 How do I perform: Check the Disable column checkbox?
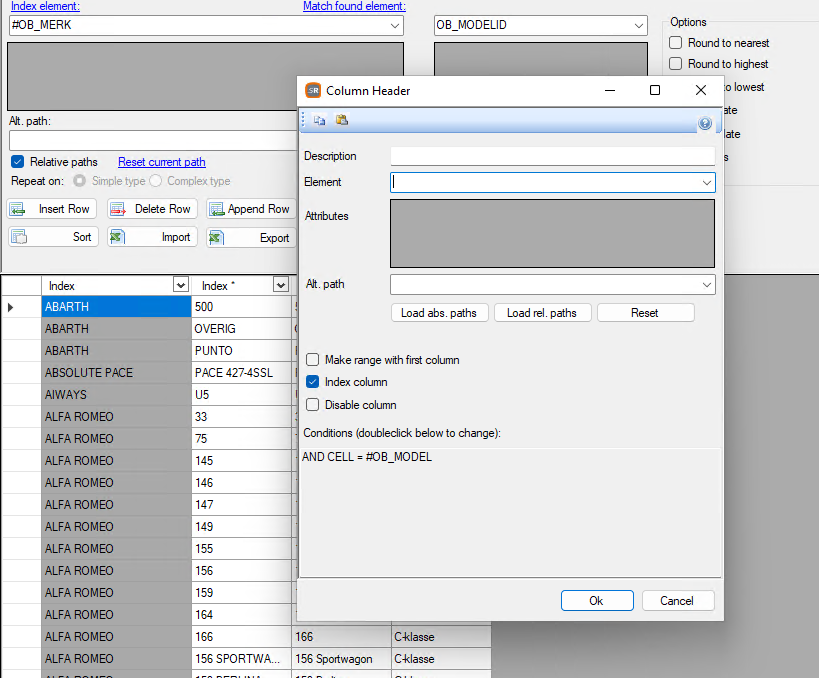(x=312, y=405)
